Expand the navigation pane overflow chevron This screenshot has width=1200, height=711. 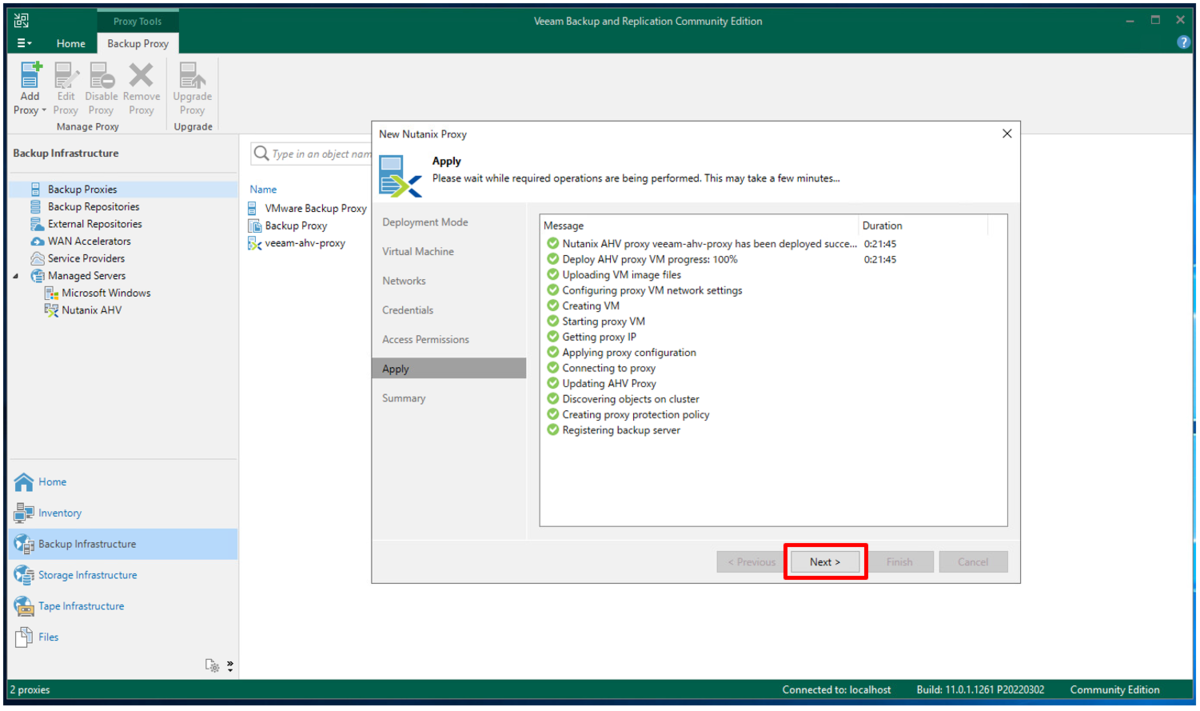tap(230, 665)
